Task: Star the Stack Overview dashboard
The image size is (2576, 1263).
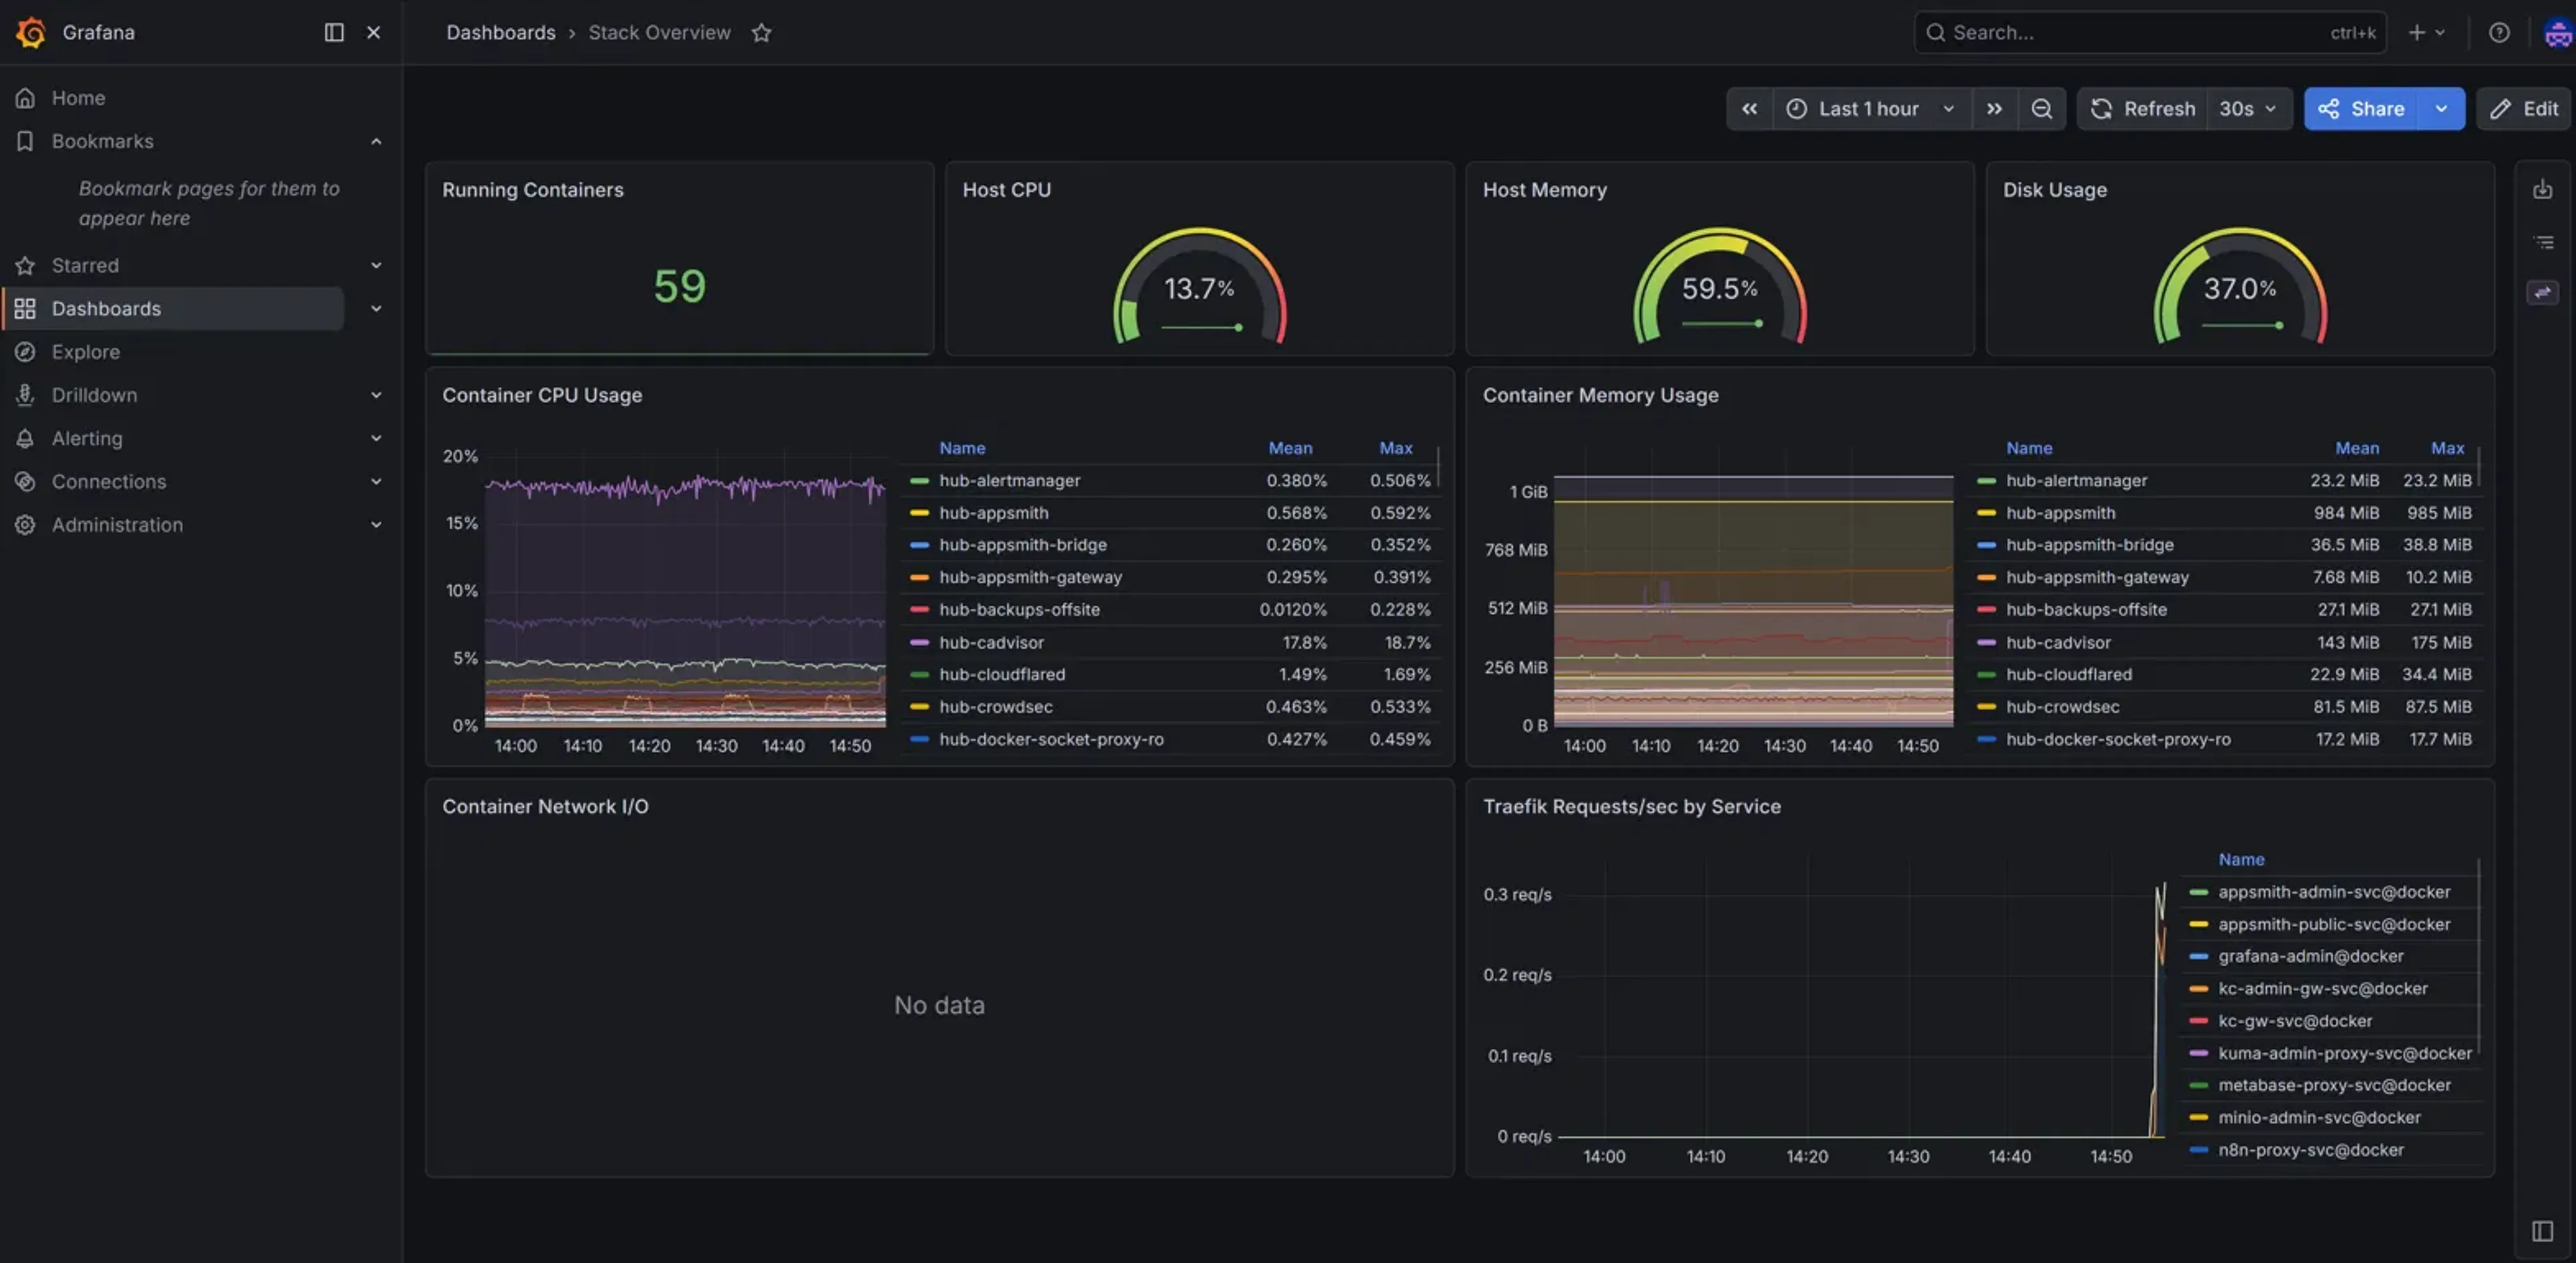Action: [x=761, y=32]
